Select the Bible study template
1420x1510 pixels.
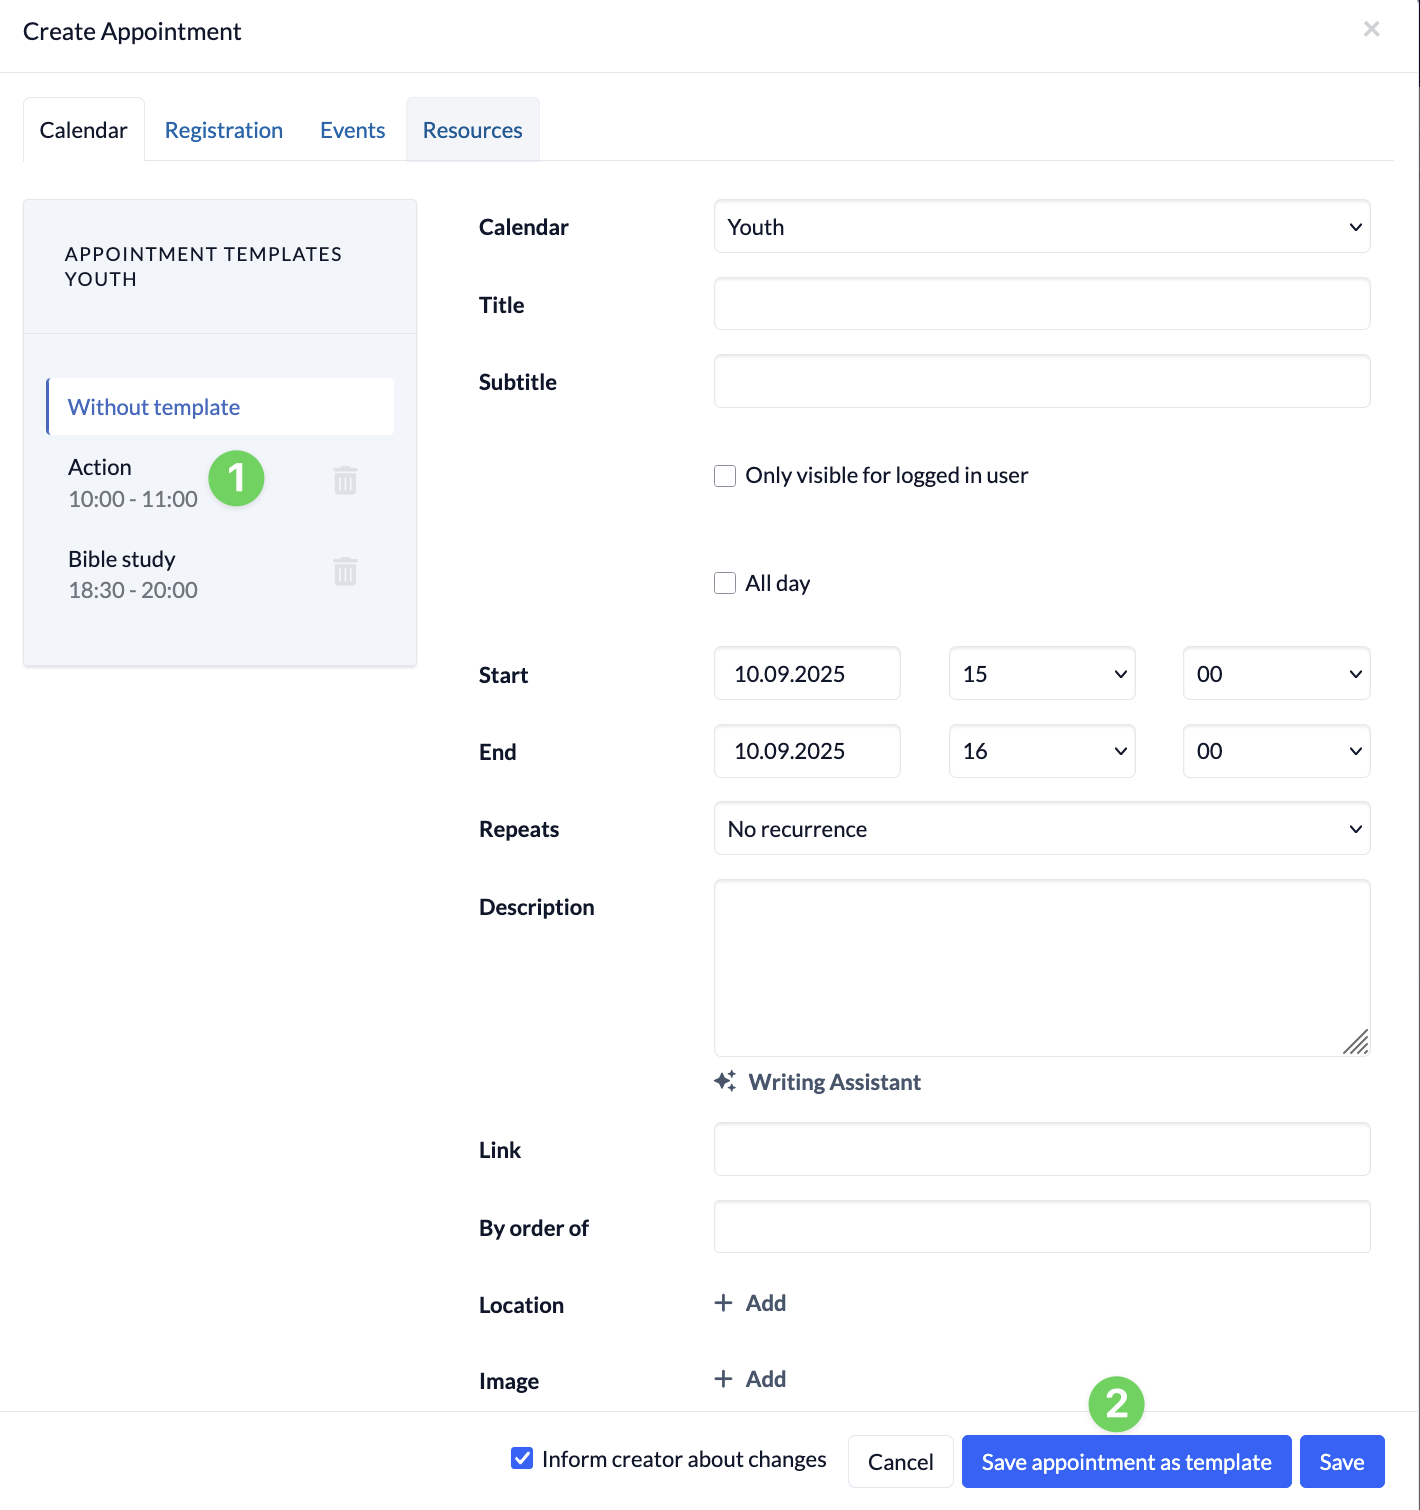133,574
